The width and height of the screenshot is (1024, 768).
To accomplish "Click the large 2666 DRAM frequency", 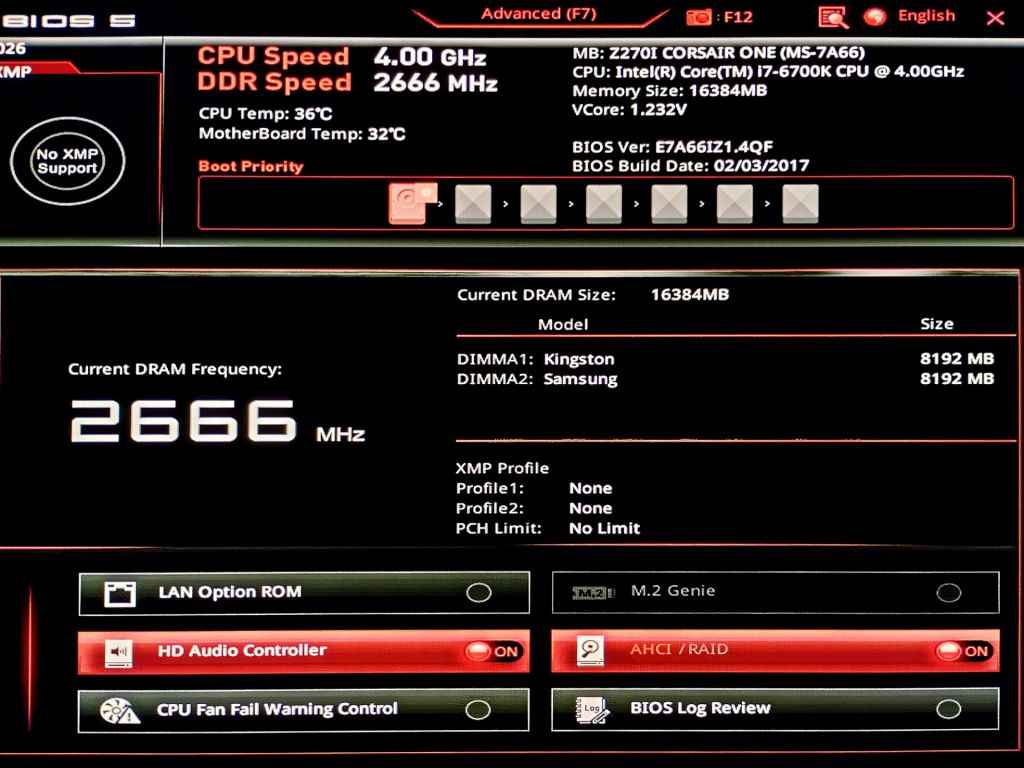I will coord(184,421).
